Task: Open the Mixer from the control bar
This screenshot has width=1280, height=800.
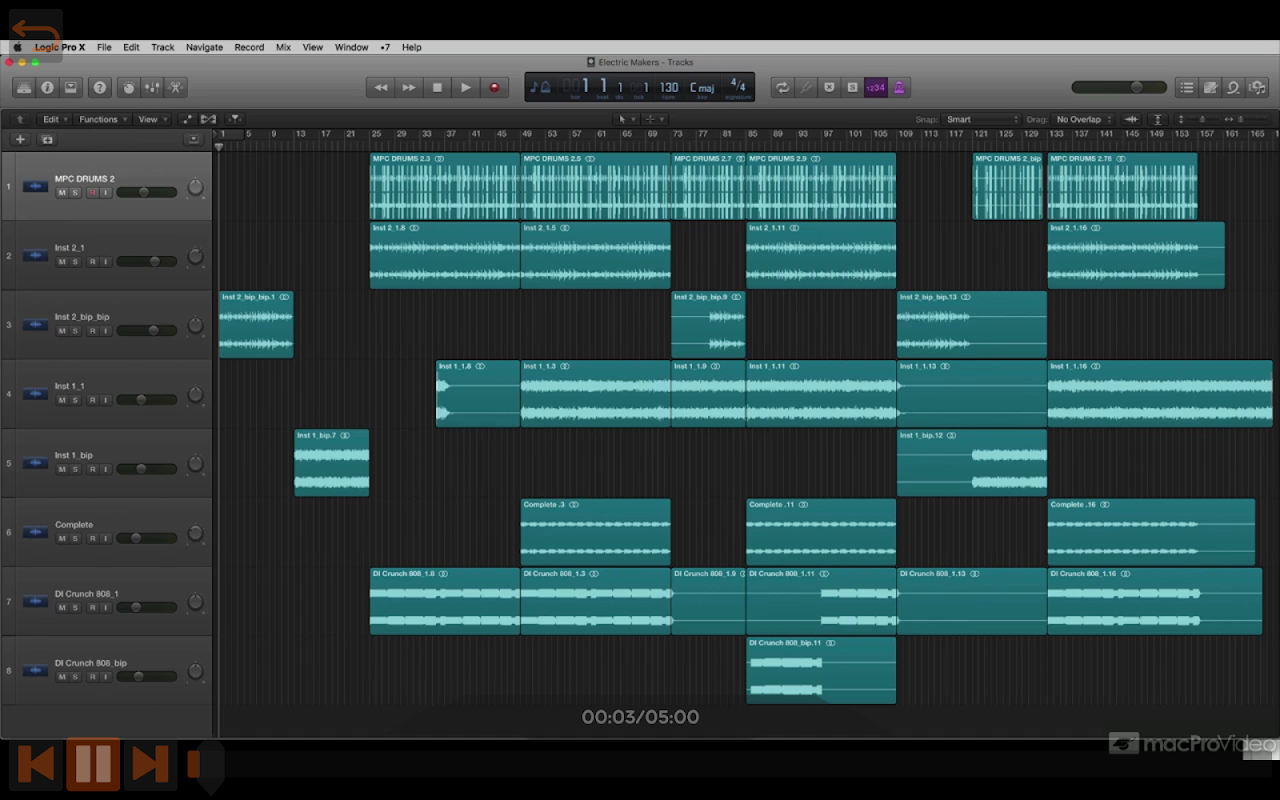Action: click(x=152, y=88)
